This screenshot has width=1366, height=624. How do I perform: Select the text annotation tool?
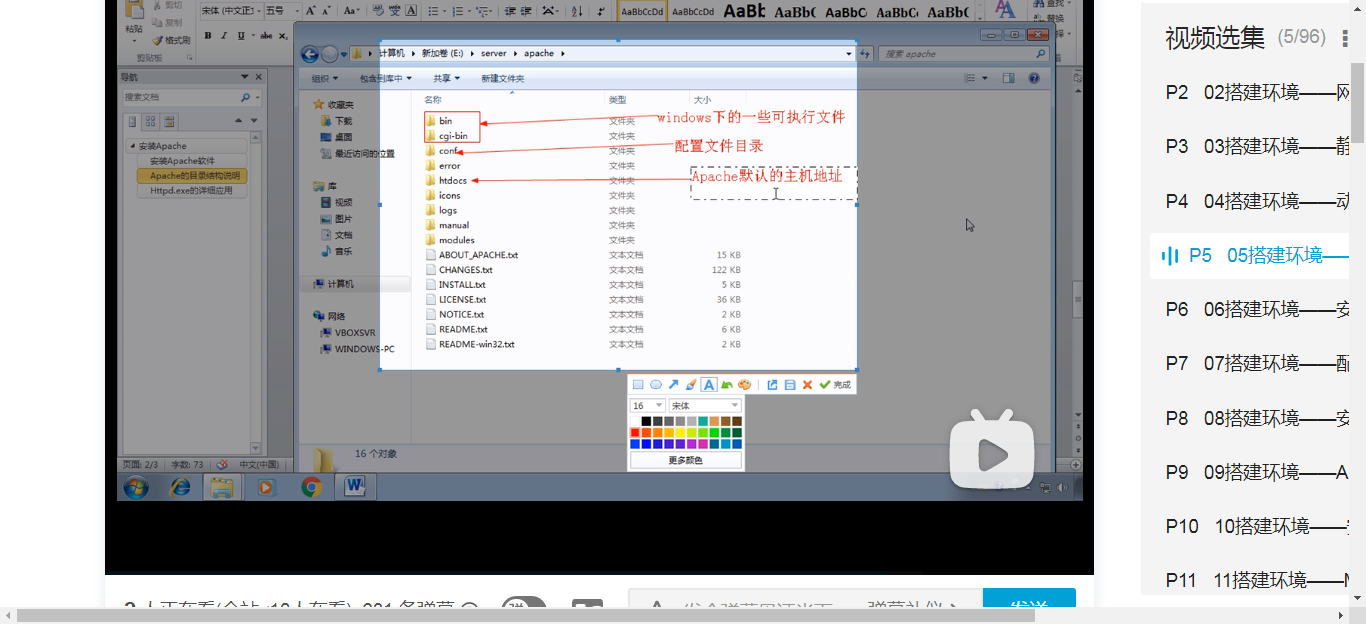pyautogui.click(x=708, y=385)
